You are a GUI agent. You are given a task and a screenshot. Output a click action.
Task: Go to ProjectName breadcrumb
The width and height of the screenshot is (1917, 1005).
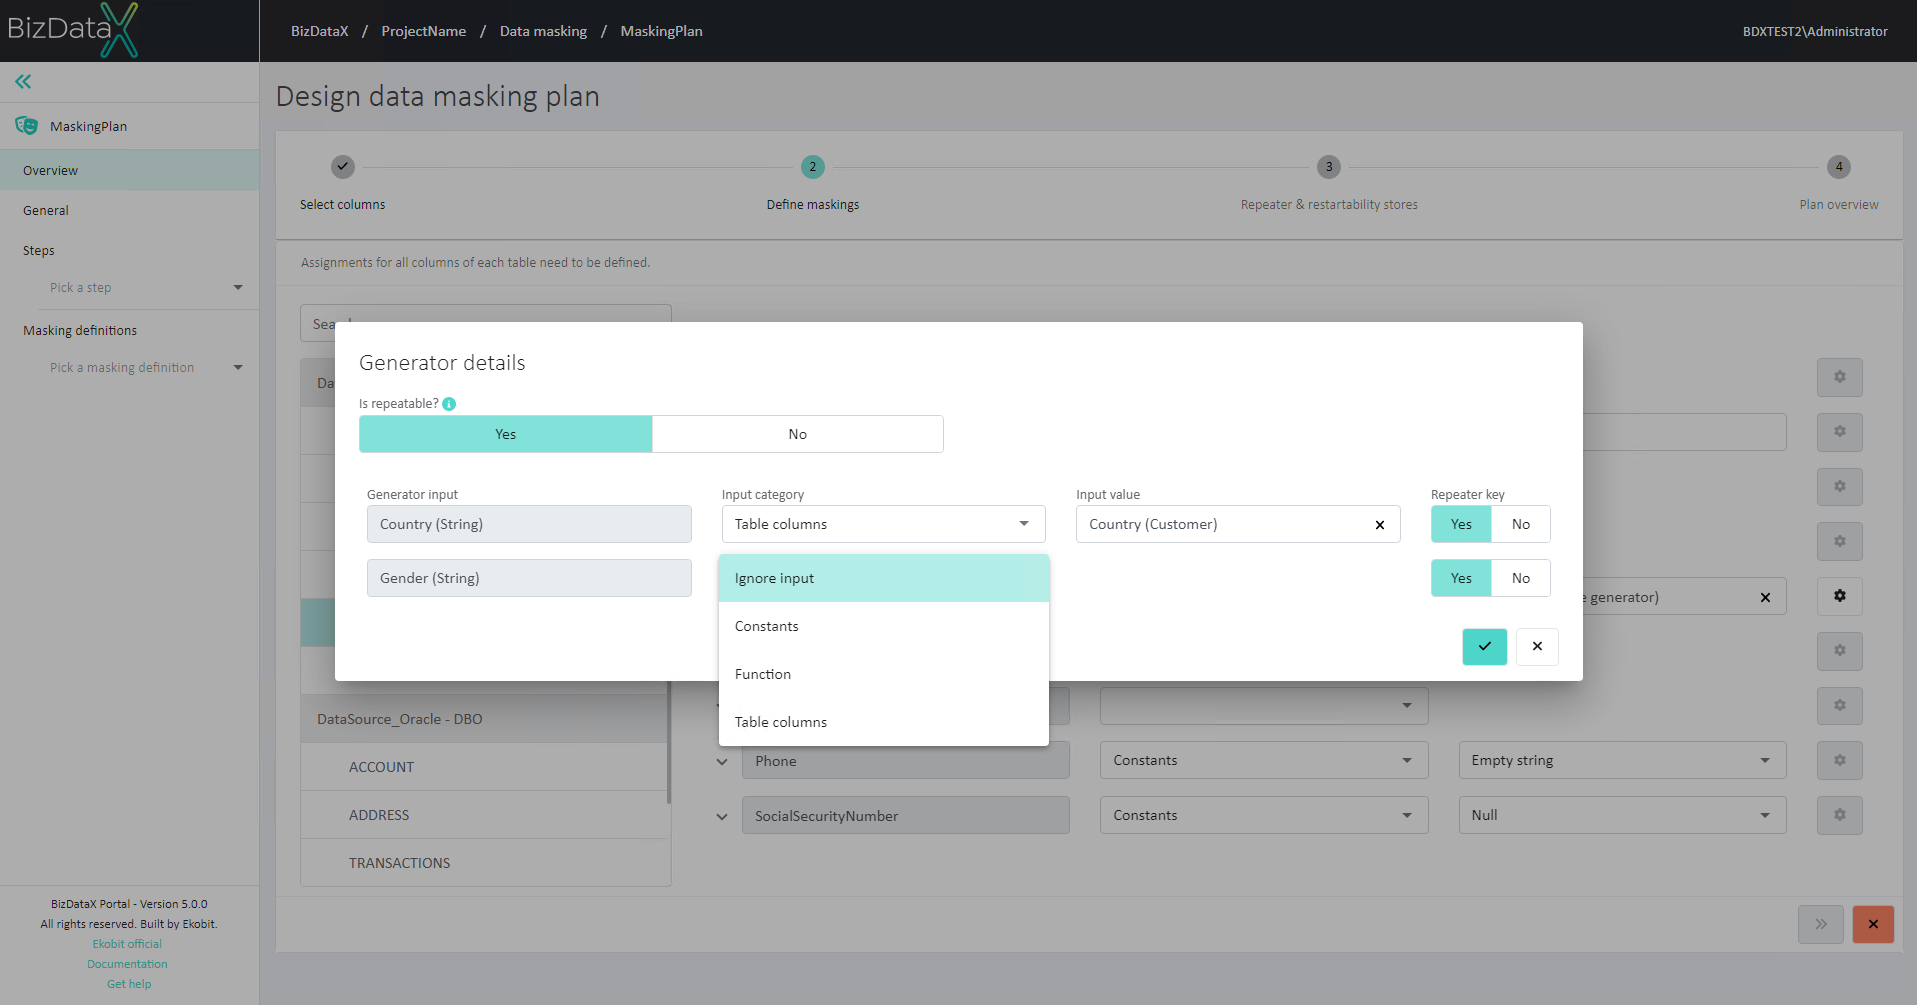pos(424,31)
